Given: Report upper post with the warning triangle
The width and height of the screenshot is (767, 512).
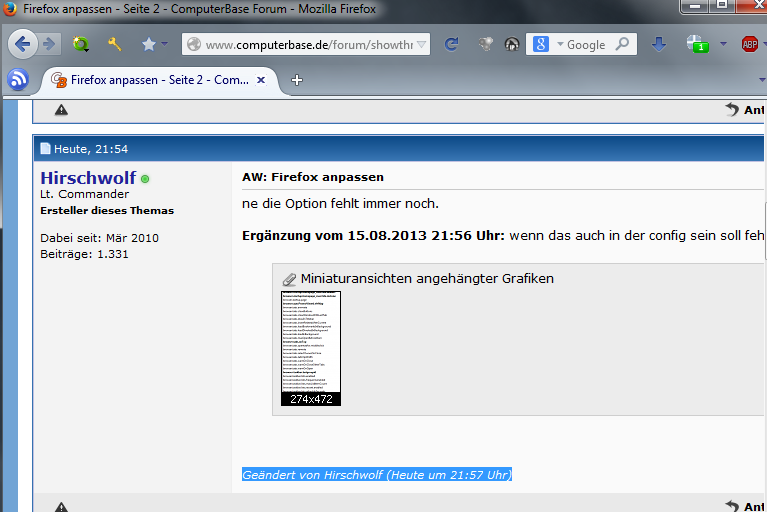Looking at the screenshot, I should coord(61,110).
